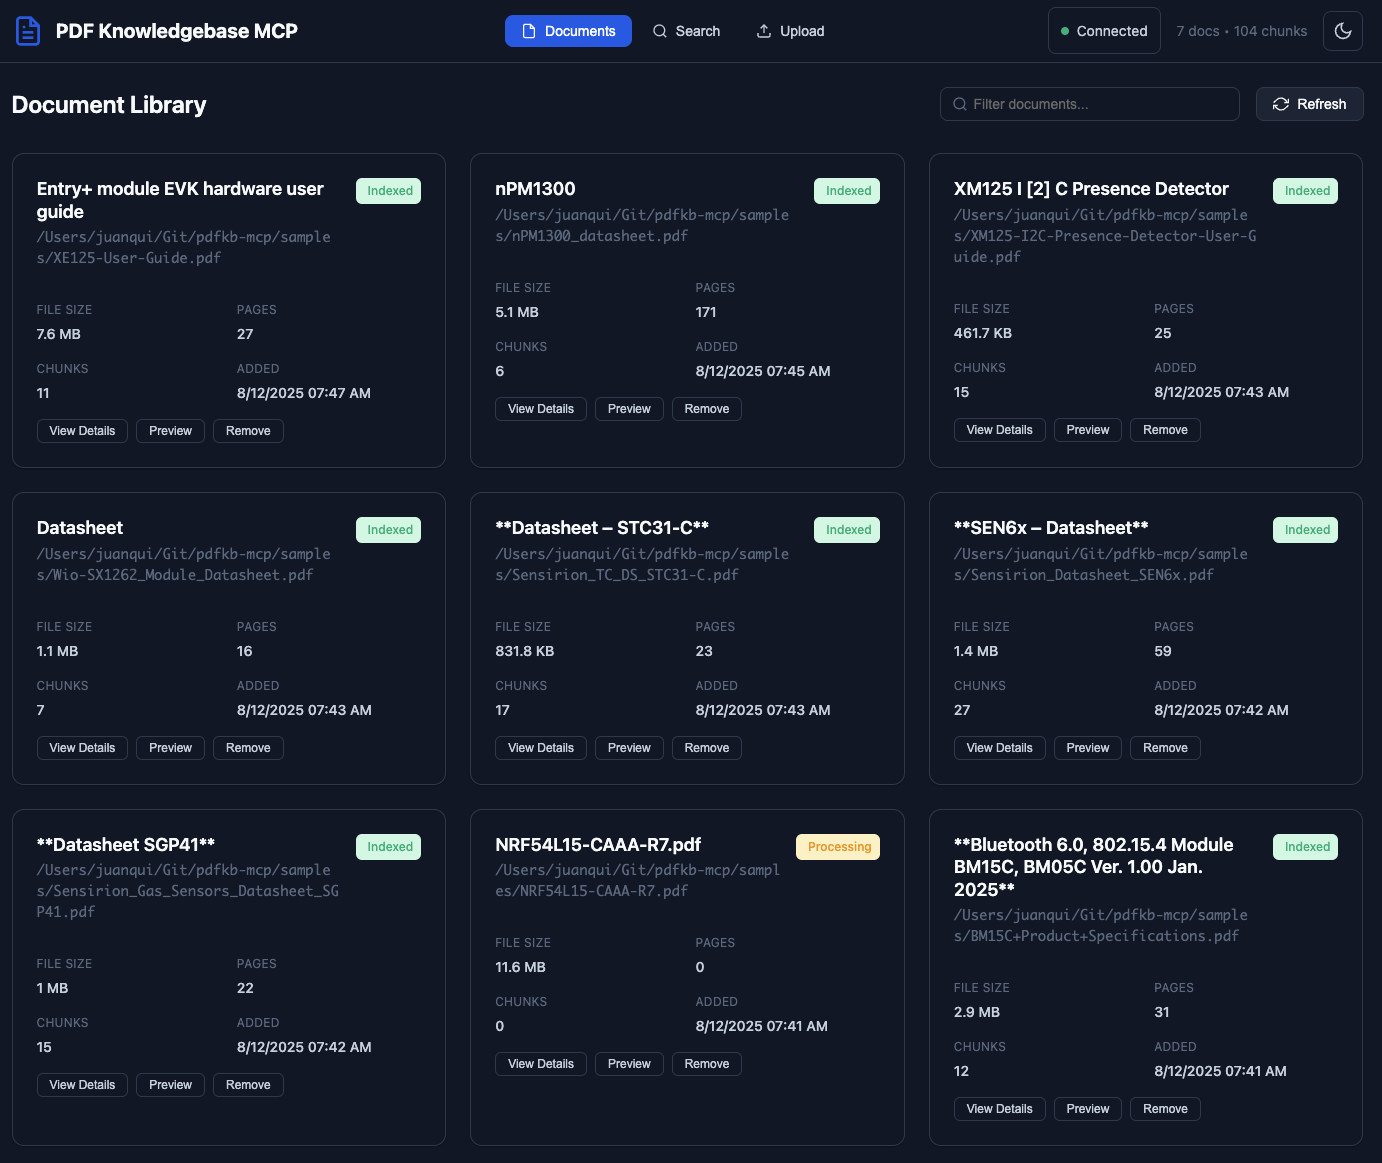This screenshot has width=1382, height=1163.
Task: Click the Search magnifier icon in navigation
Action: coord(660,31)
